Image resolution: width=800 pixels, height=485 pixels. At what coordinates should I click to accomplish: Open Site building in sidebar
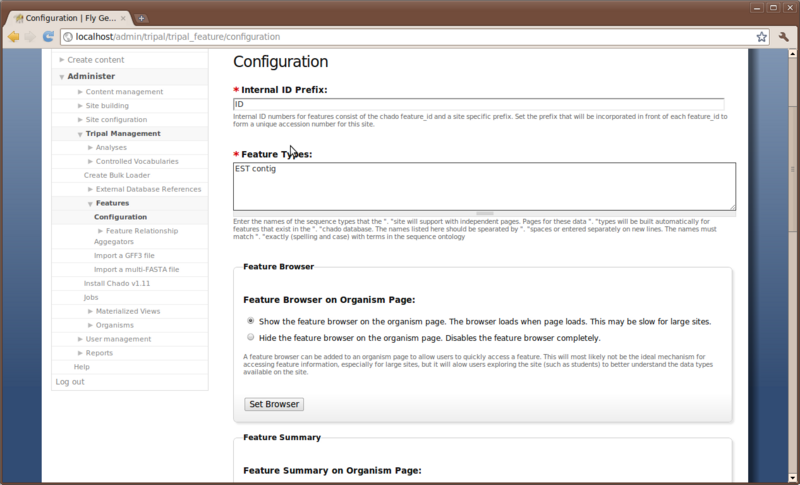pyautogui.click(x=107, y=106)
